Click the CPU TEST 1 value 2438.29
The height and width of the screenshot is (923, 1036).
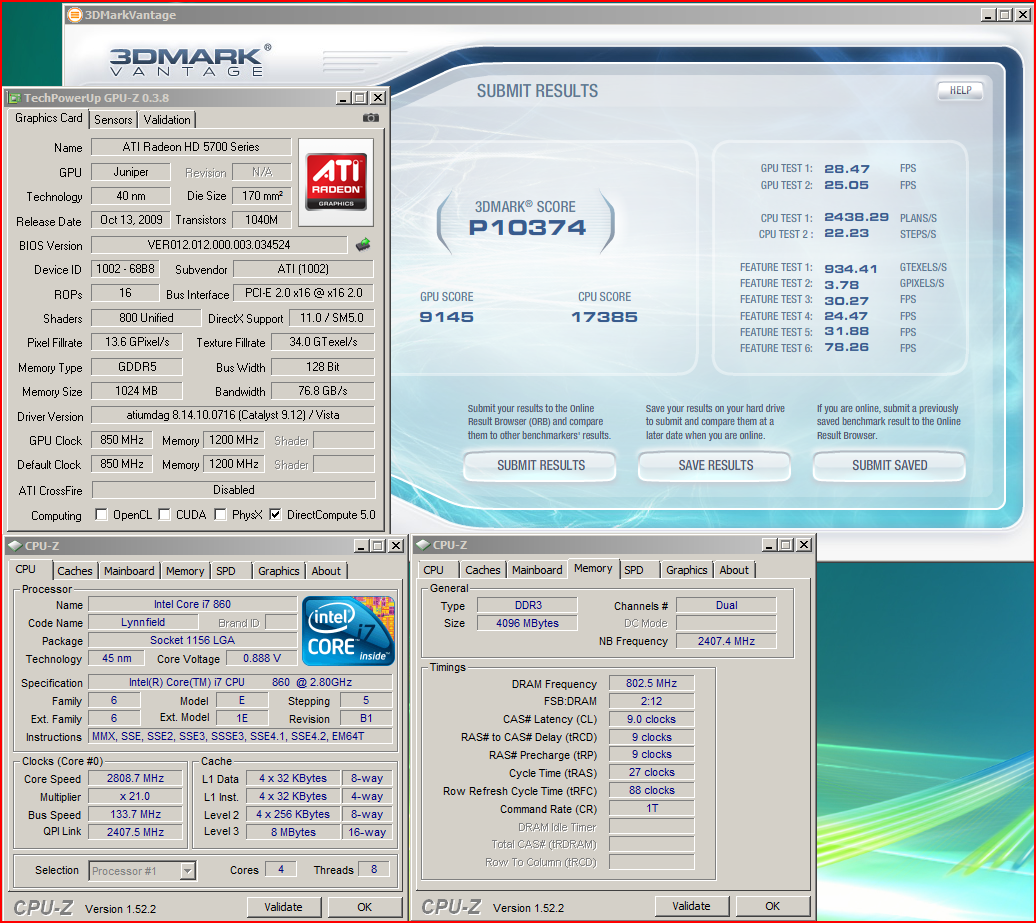pyautogui.click(x=856, y=217)
